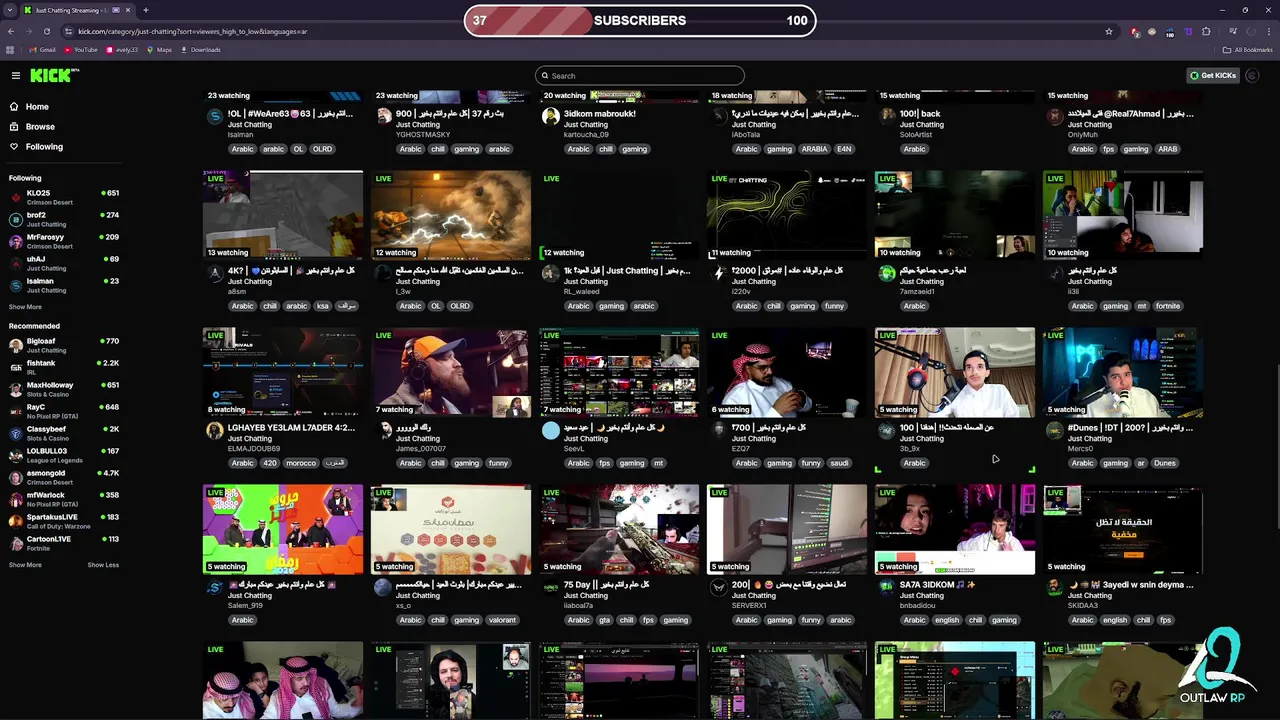
Task: Click Get KICKs button
Action: click(x=1213, y=76)
